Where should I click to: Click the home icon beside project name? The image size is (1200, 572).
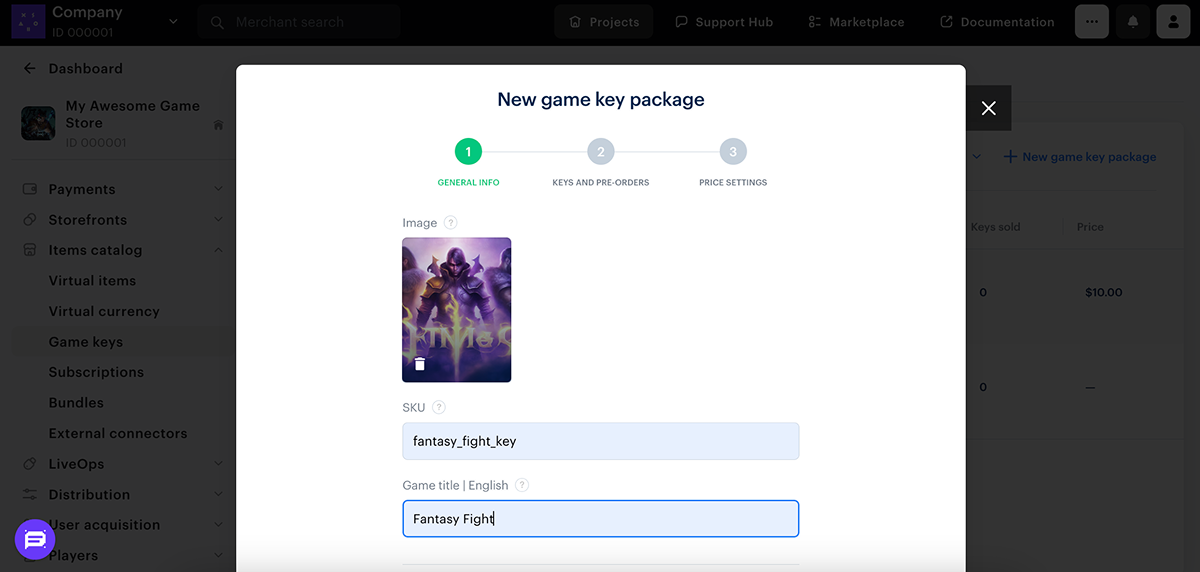point(218,125)
